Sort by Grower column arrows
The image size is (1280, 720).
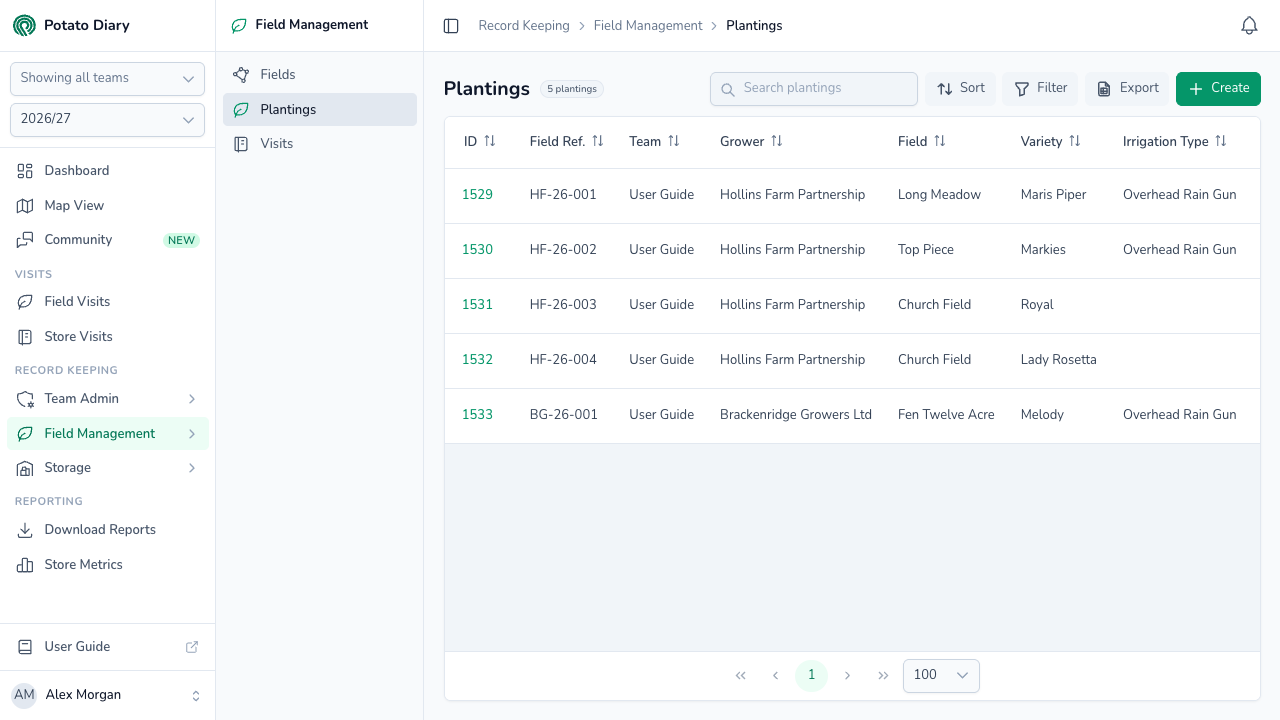[x=777, y=141]
